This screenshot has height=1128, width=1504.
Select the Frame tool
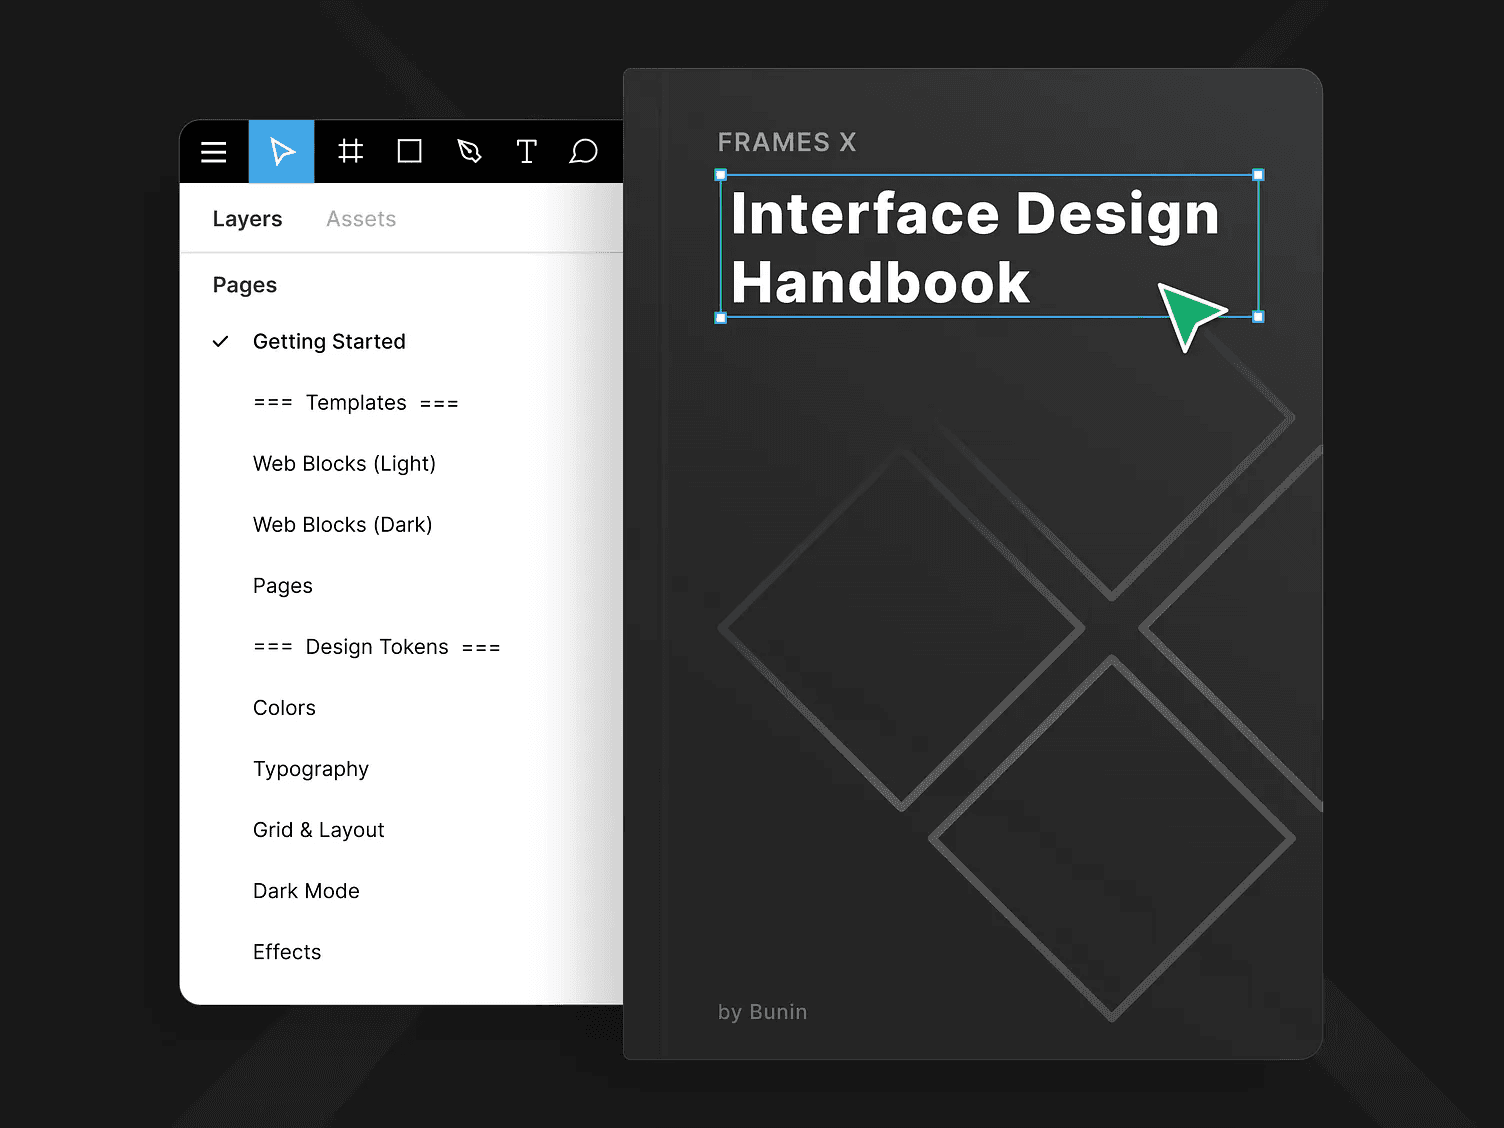pos(349,151)
